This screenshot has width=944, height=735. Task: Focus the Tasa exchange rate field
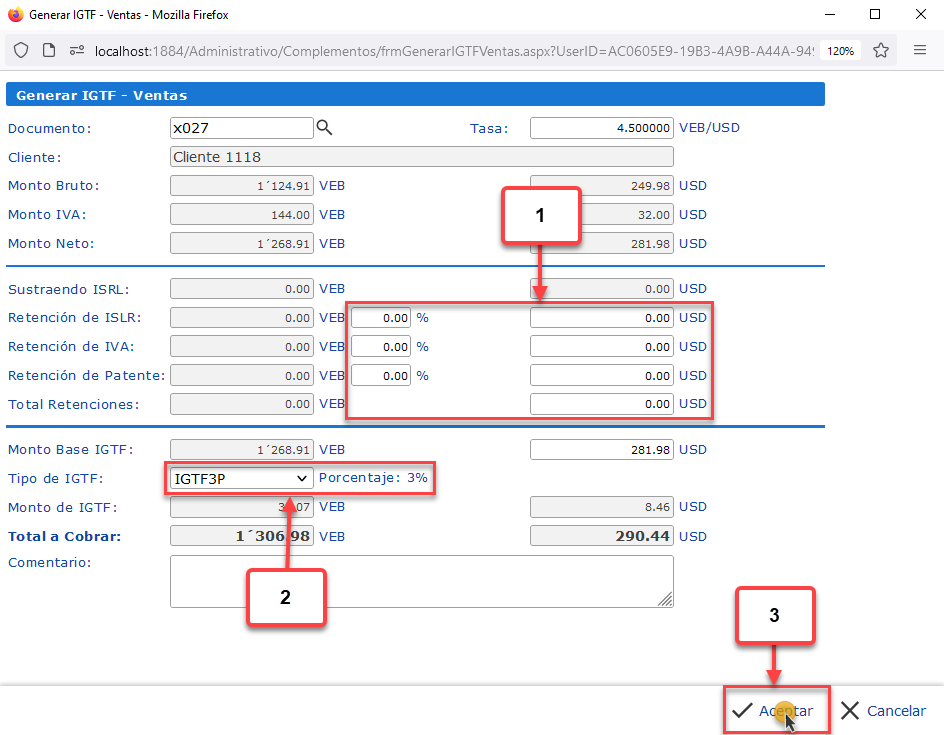(x=601, y=128)
